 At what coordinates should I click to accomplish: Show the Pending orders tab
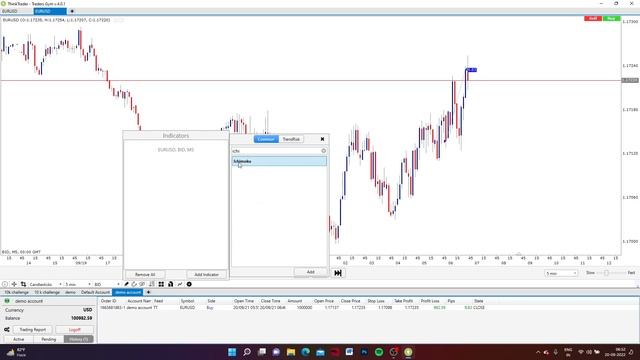coord(49,339)
